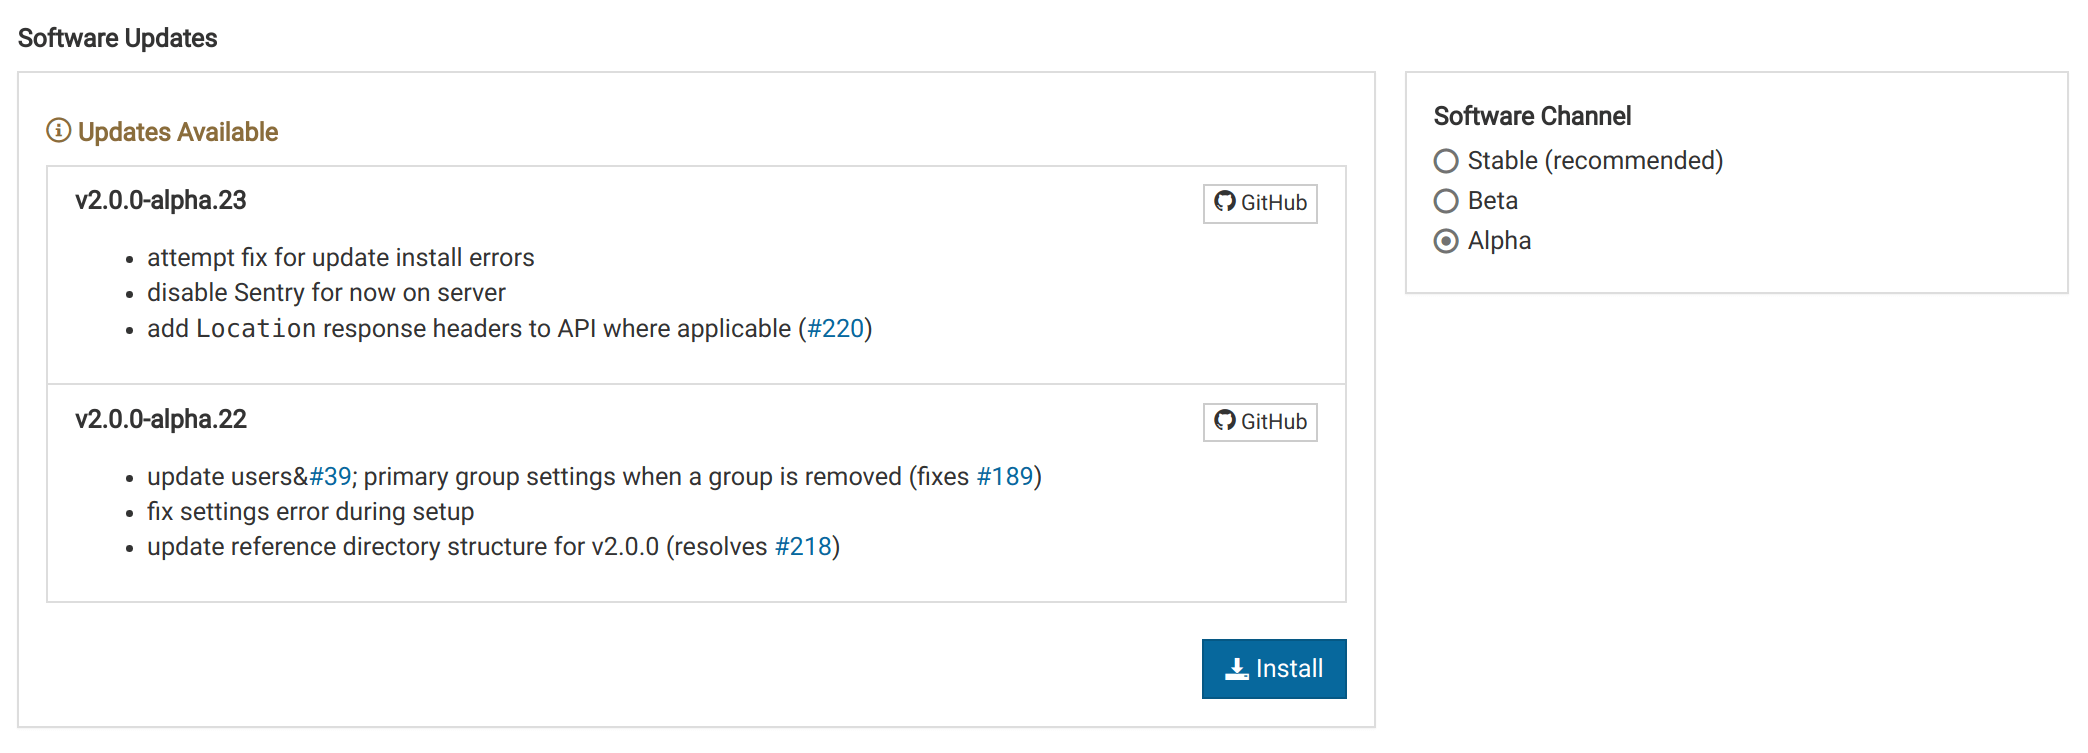Click the Software Channel heading
Image resolution: width=2088 pixels, height=753 pixels.
[1532, 116]
